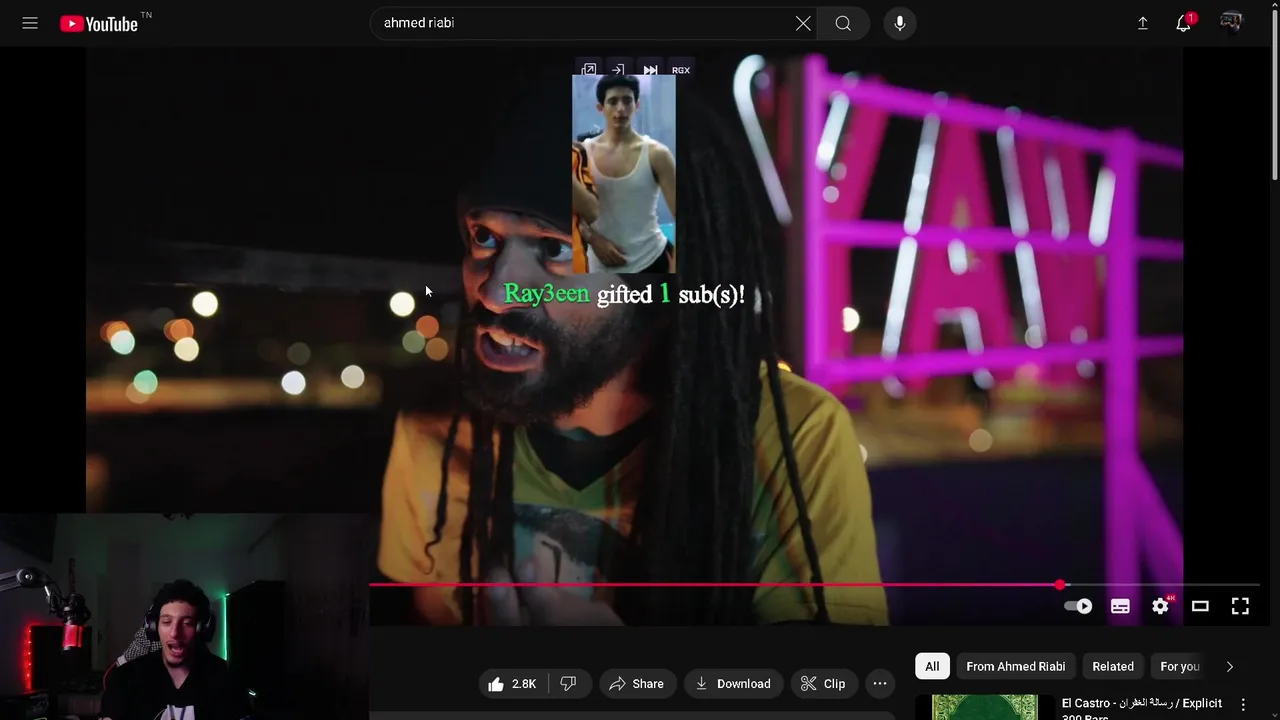Enter fullscreen mode
The width and height of the screenshot is (1280, 720).
[x=1240, y=606]
